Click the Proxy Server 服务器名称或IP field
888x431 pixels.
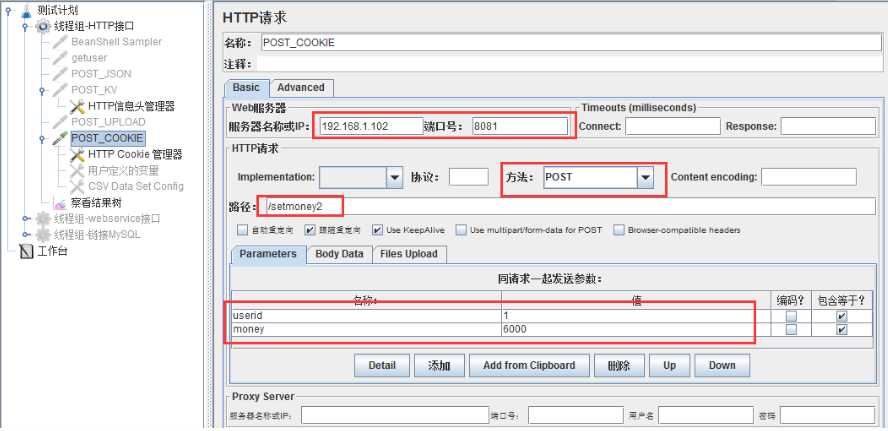click(x=393, y=415)
